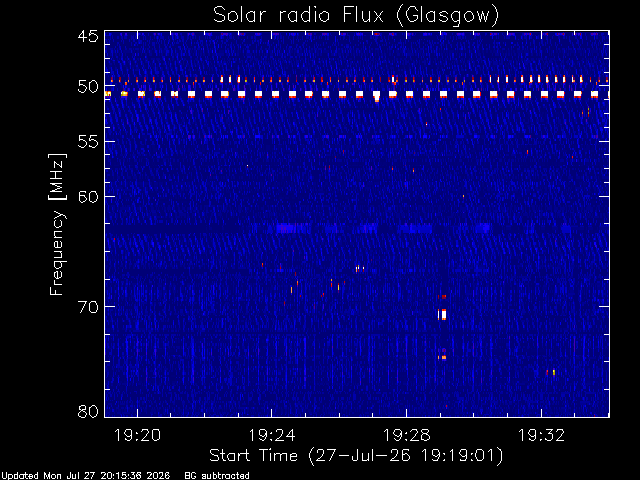This screenshot has height=480, width=640.
Task: Click the small white burst cluster near 19:26
Action: click(x=360, y=269)
